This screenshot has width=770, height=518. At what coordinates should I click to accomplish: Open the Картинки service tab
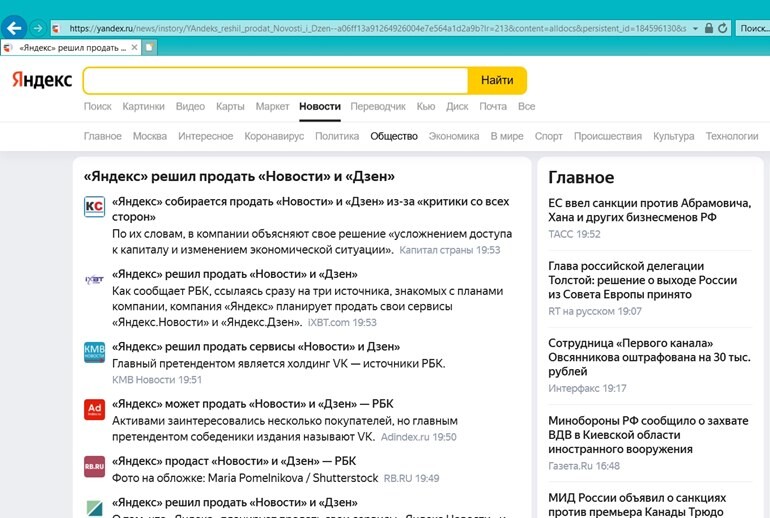coord(143,106)
